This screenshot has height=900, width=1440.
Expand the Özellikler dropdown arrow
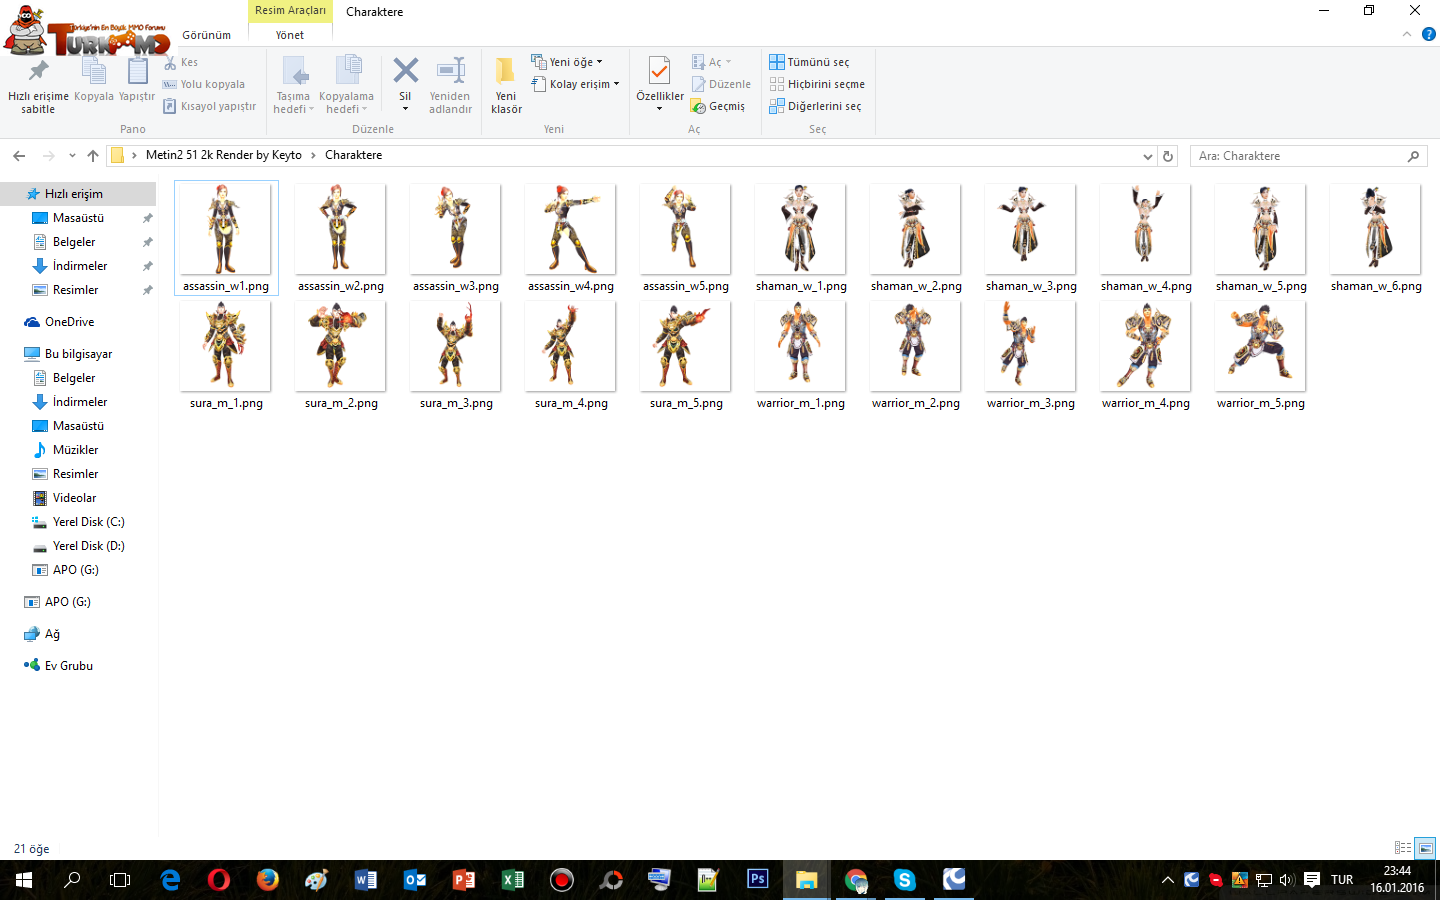[x=659, y=109]
